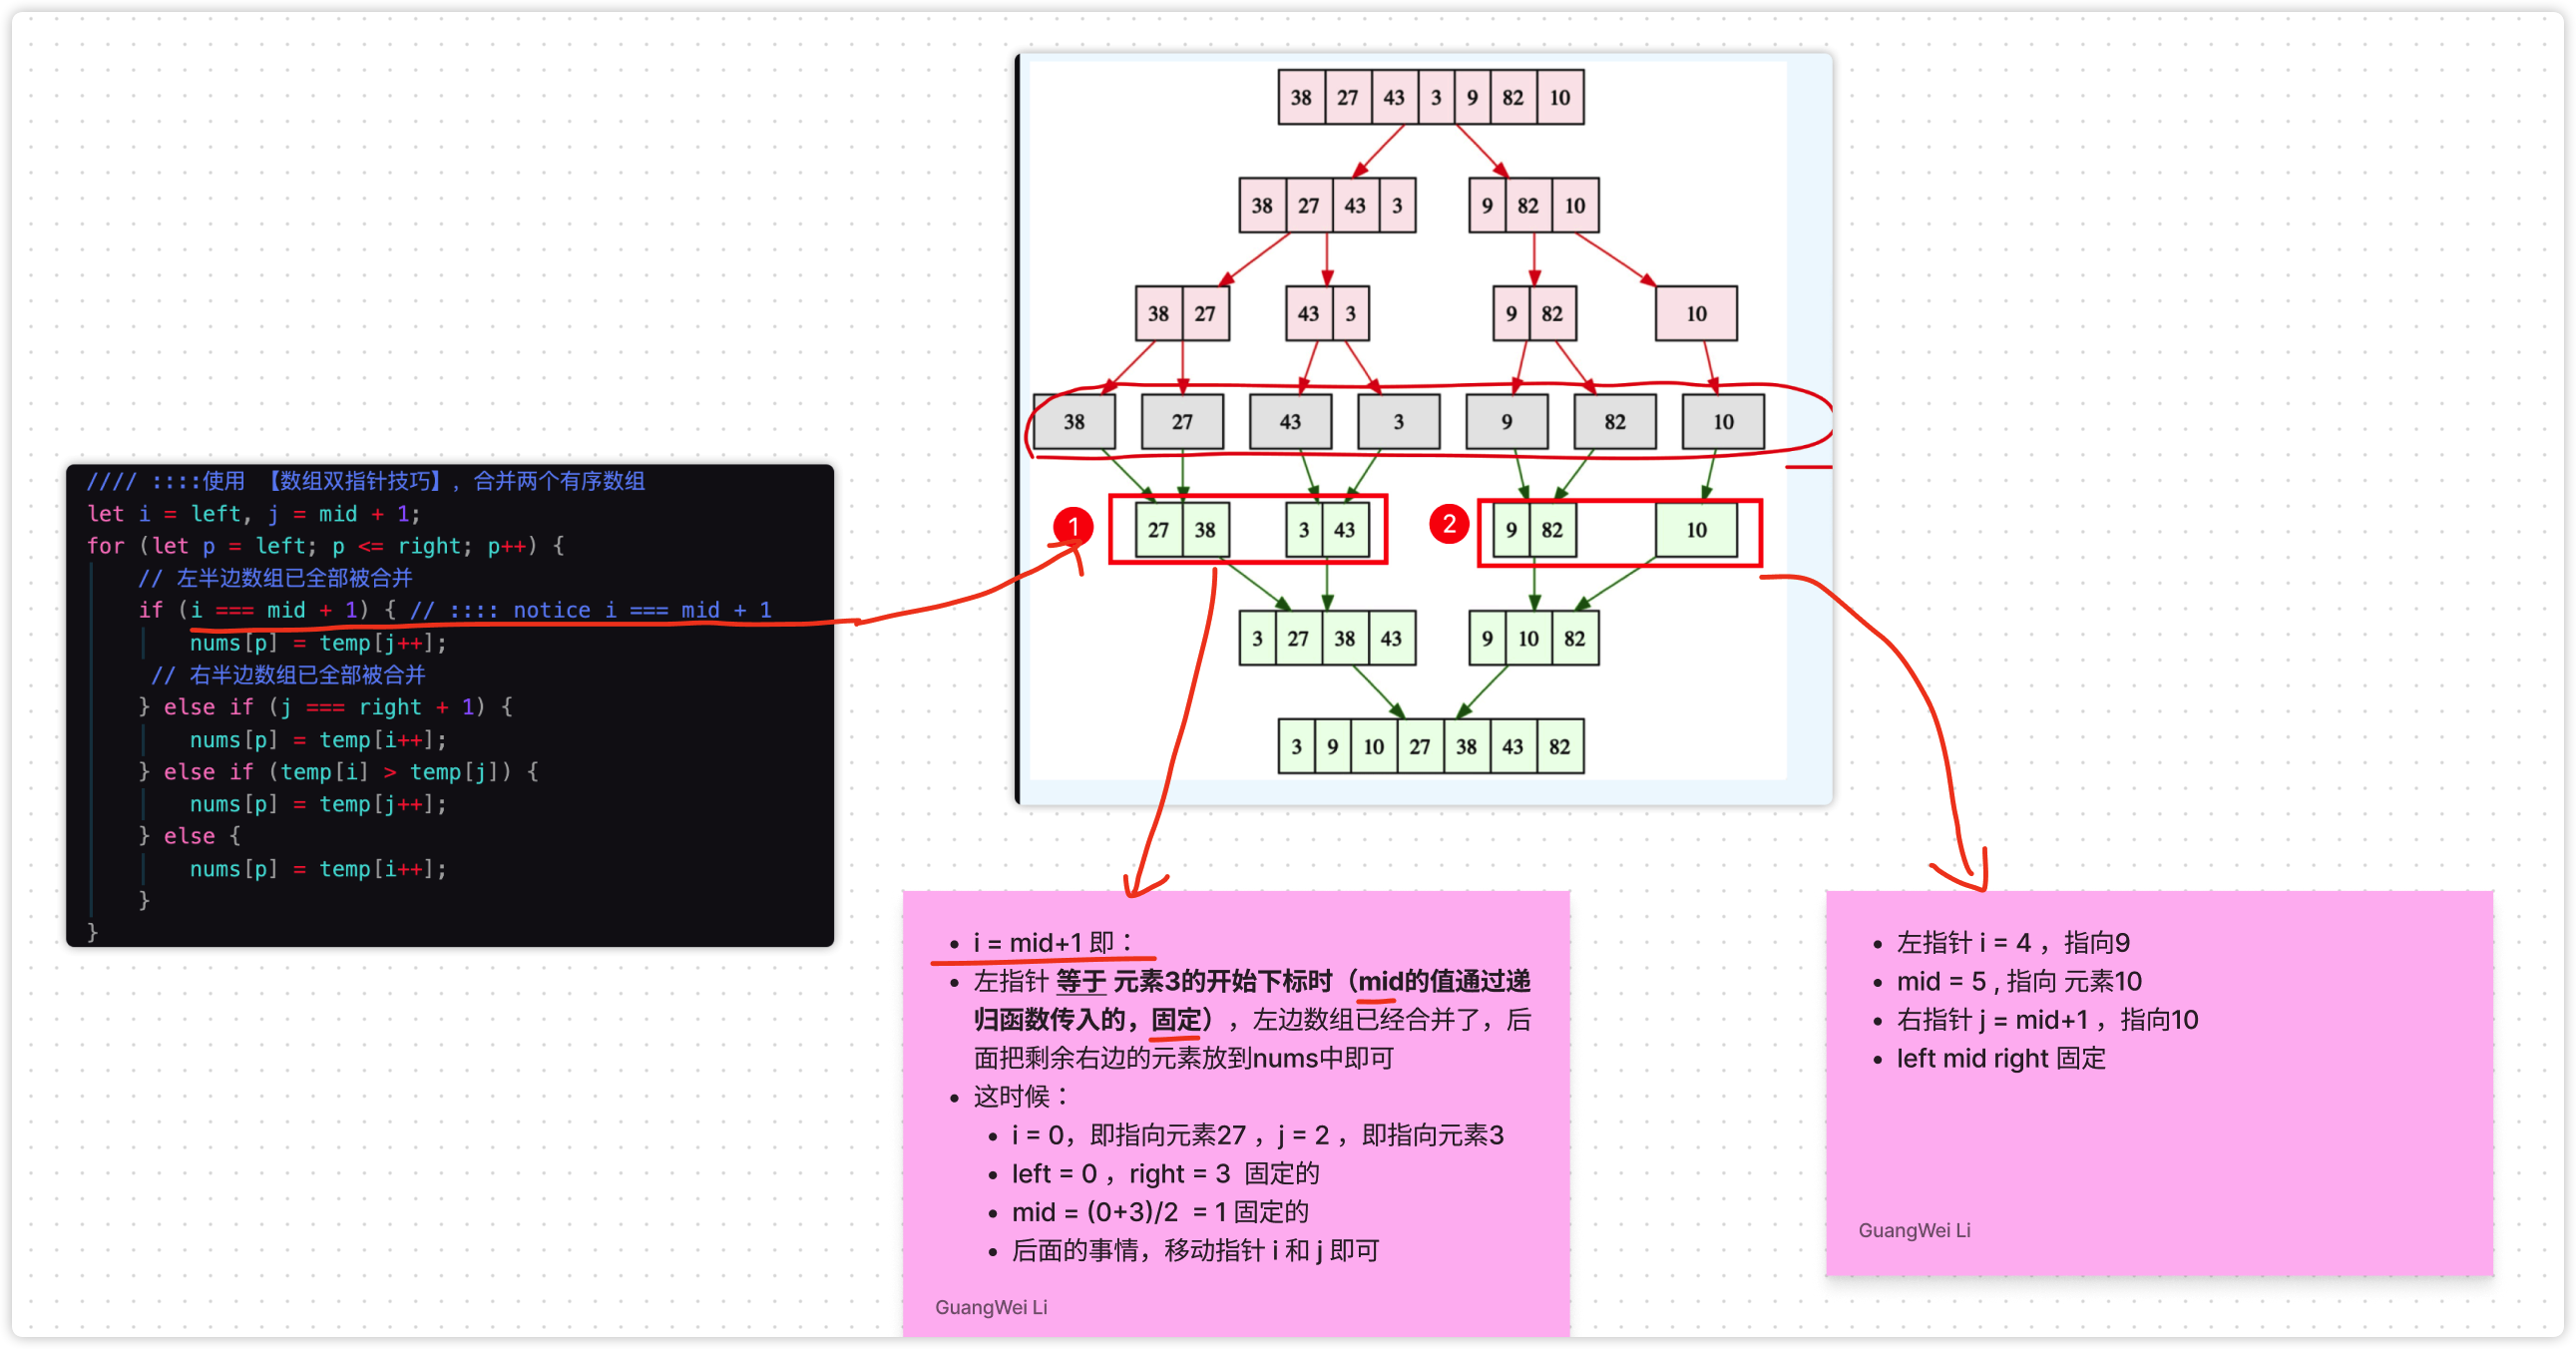Click the pink pair '38 27'
The image size is (2576, 1349).
point(1182,313)
